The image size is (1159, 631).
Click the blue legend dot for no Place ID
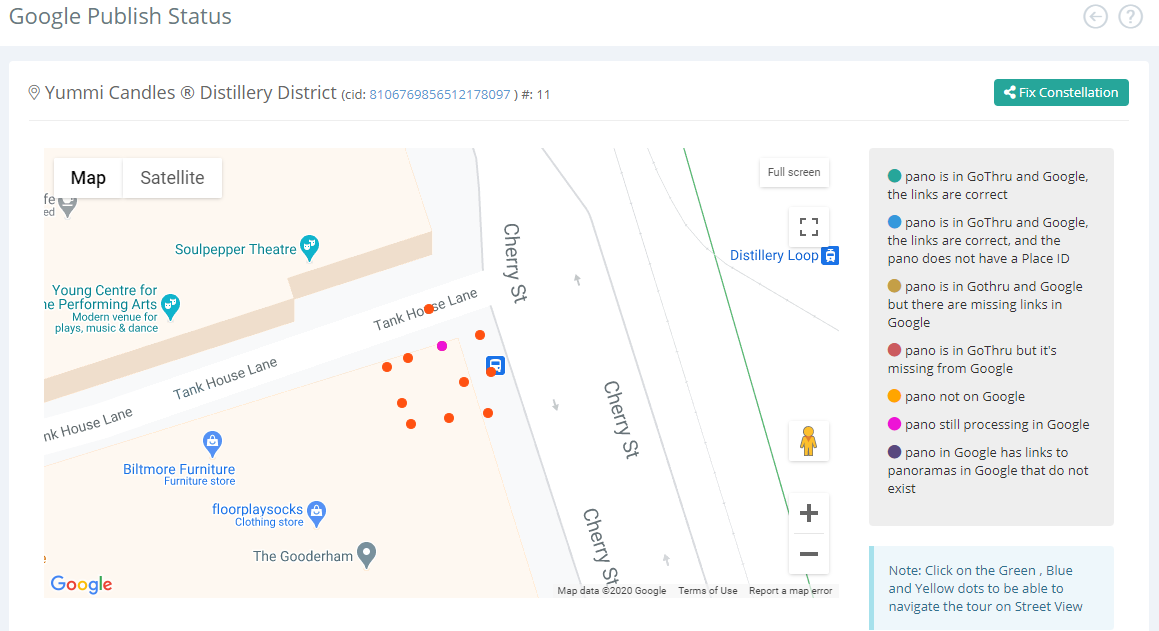pos(894,222)
